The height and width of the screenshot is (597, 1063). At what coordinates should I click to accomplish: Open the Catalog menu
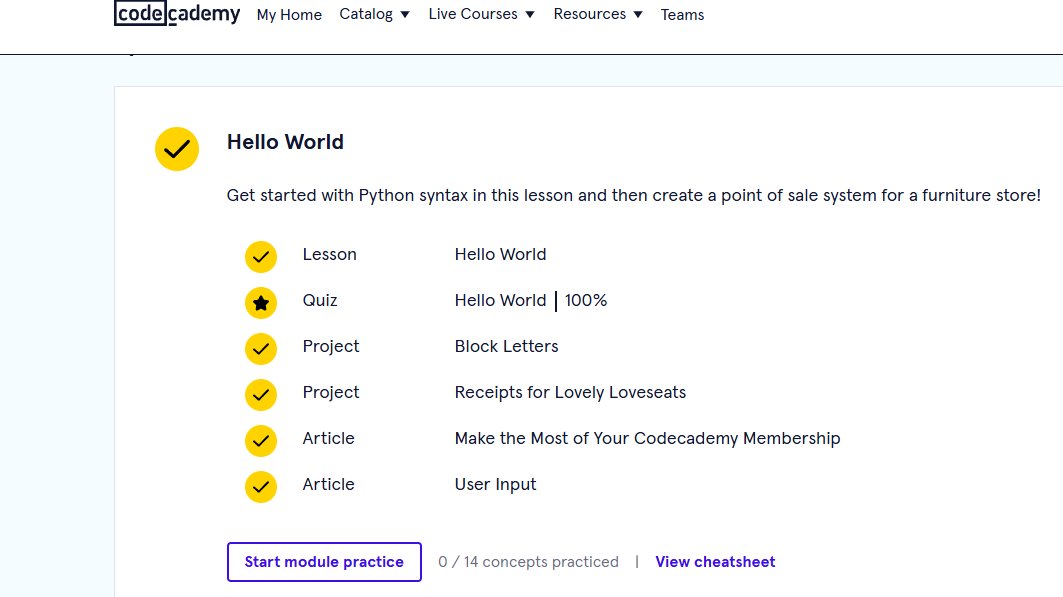374,14
